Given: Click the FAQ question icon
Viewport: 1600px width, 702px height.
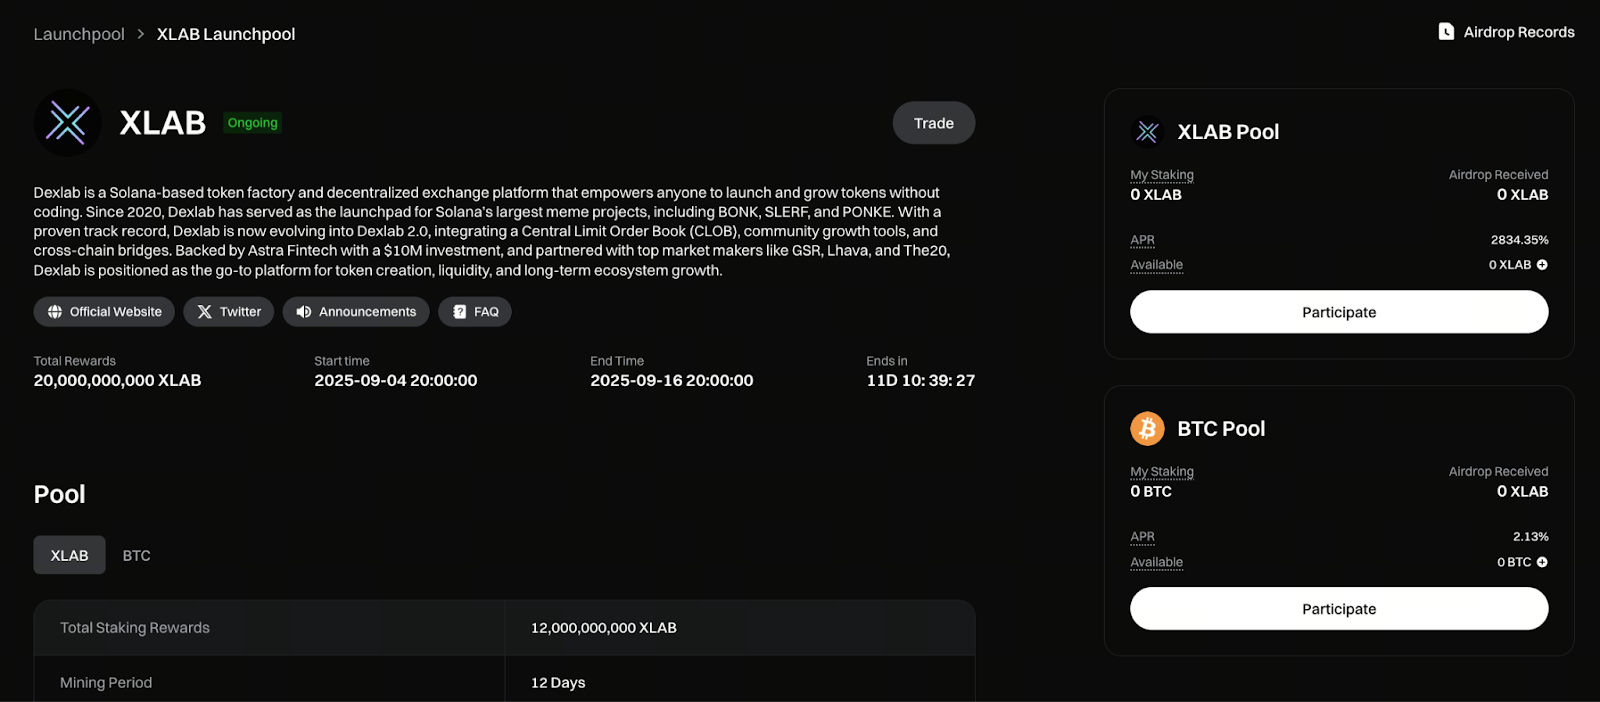Looking at the screenshot, I should [x=459, y=312].
